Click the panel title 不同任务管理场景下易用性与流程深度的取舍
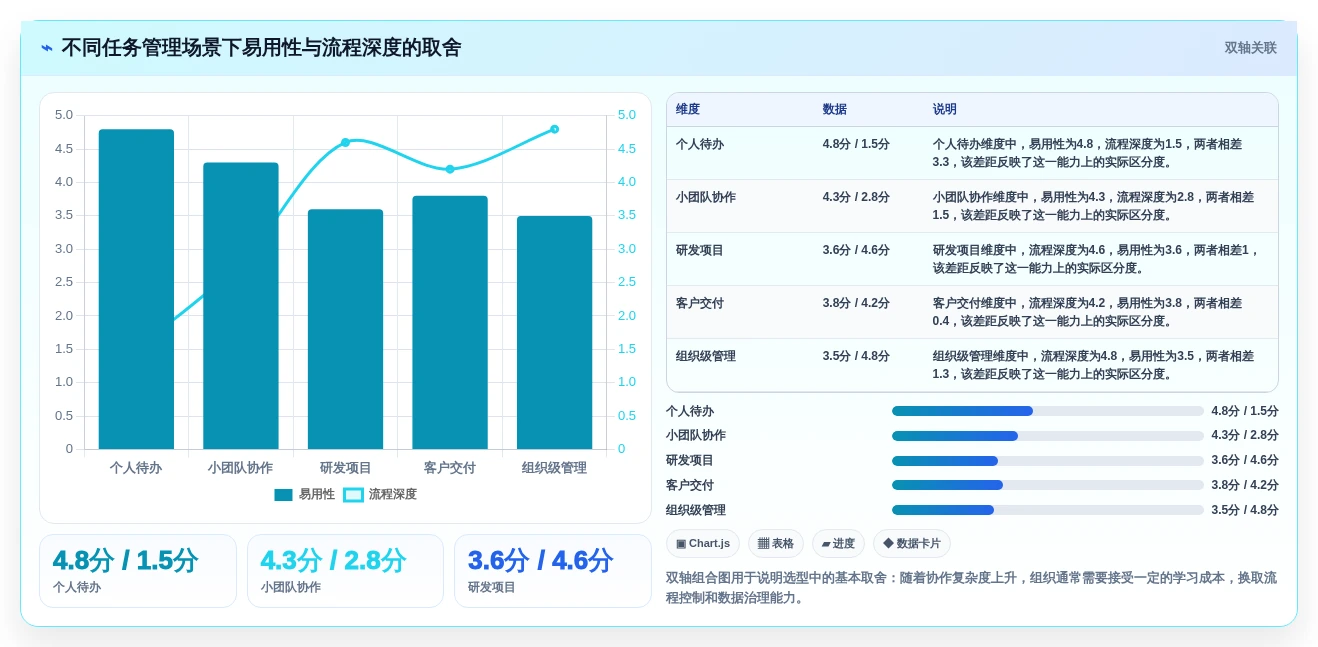 (x=261, y=48)
